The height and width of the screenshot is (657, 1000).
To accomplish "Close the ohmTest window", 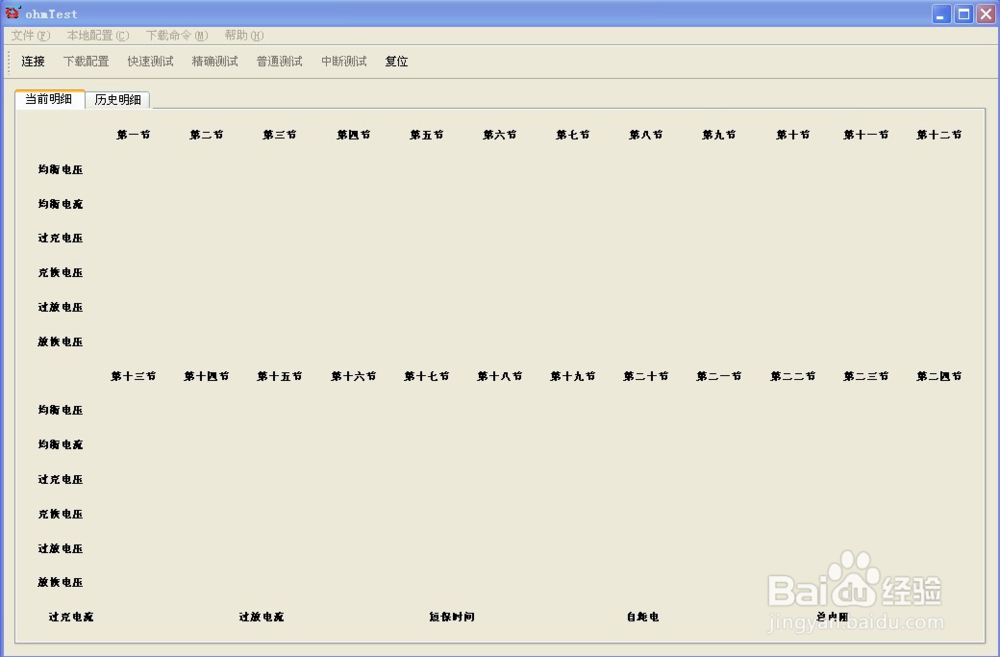I will pyautogui.click(x=986, y=14).
